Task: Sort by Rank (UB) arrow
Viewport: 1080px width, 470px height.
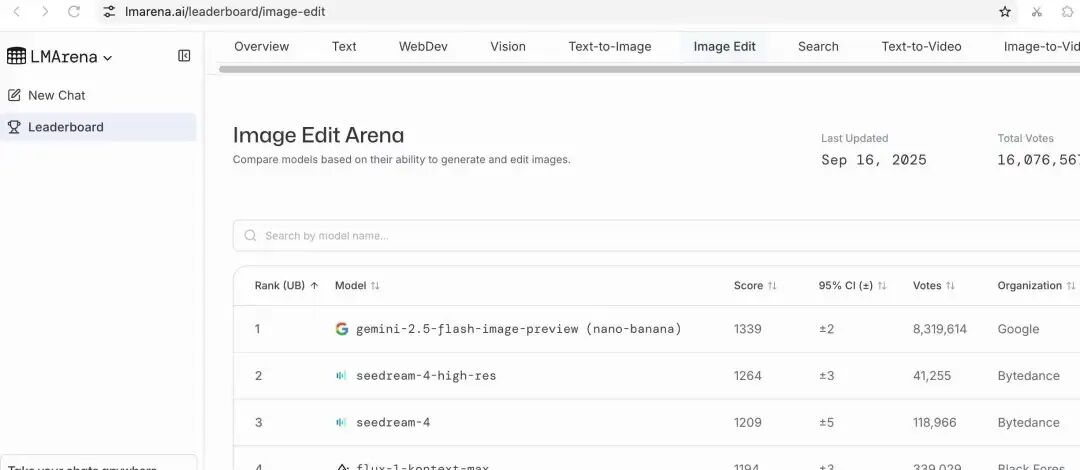Action: tap(314, 286)
